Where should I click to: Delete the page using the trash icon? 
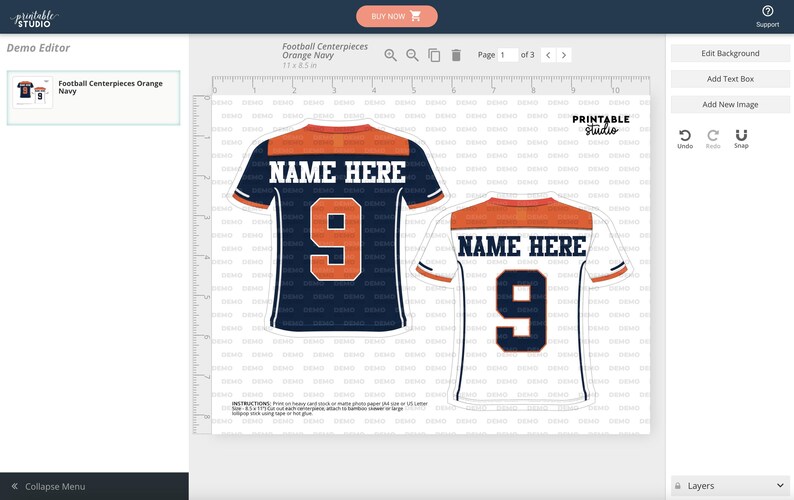pos(456,55)
